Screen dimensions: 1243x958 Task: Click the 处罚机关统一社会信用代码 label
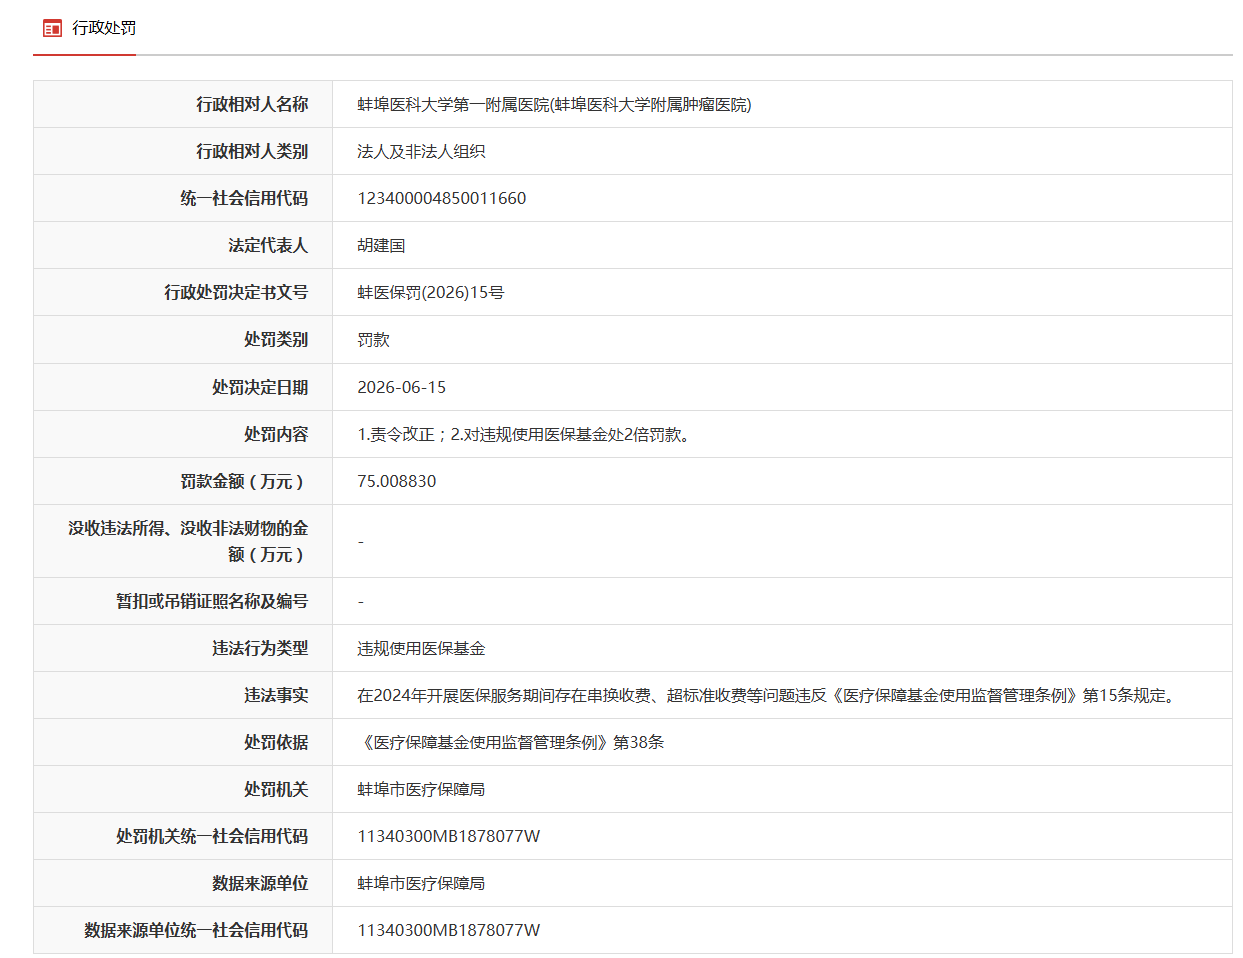212,836
